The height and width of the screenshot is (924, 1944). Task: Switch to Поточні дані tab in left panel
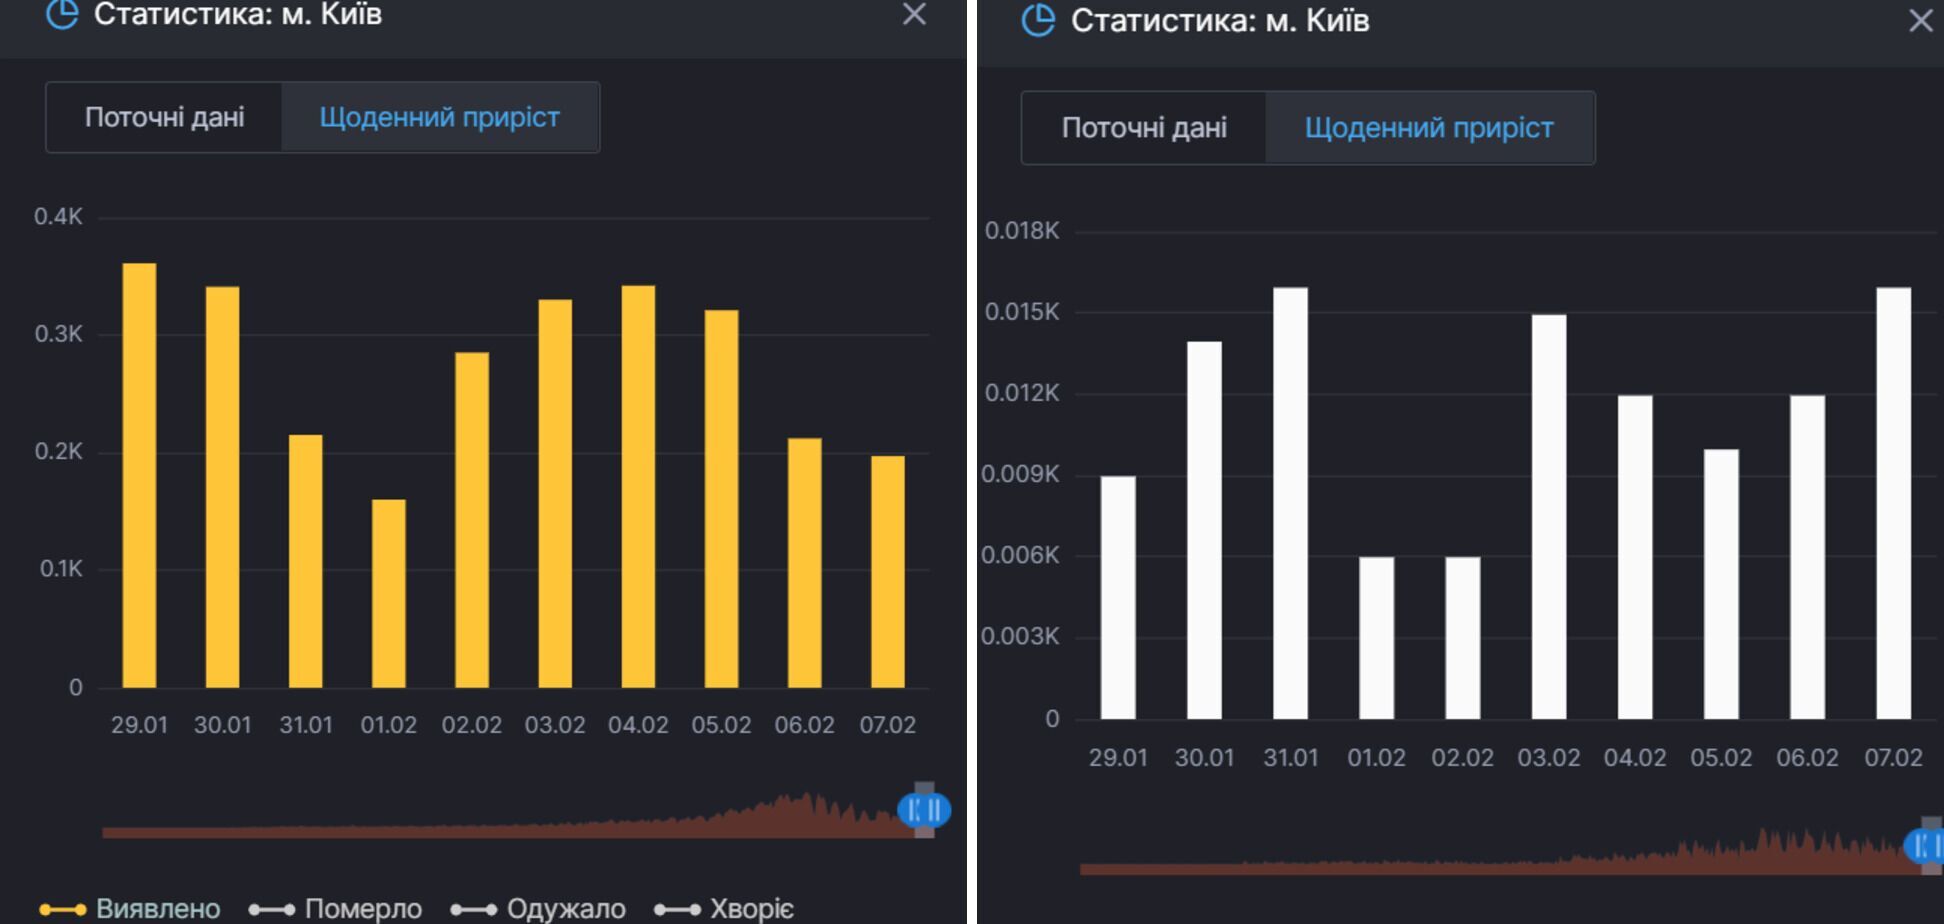[x=164, y=118]
